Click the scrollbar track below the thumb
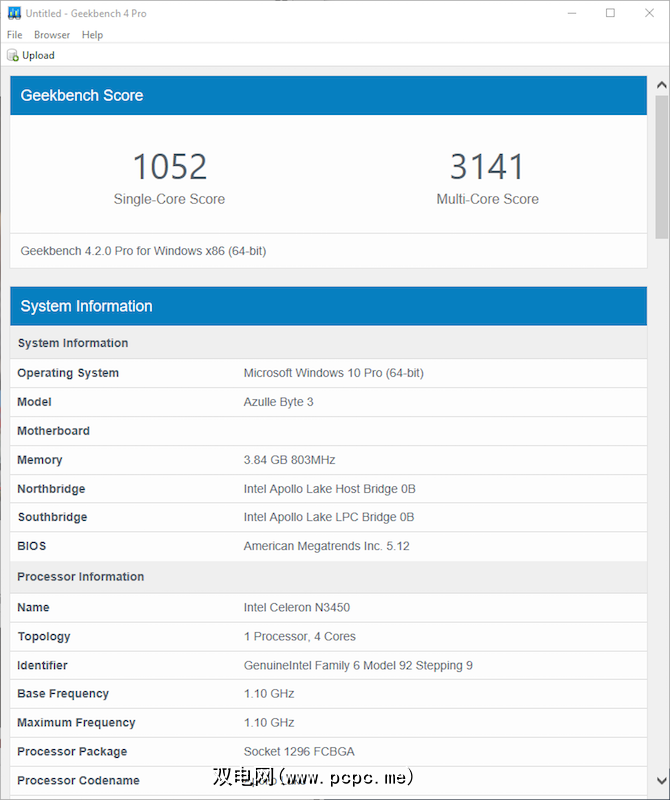The height and width of the screenshot is (800, 670). (x=662, y=500)
